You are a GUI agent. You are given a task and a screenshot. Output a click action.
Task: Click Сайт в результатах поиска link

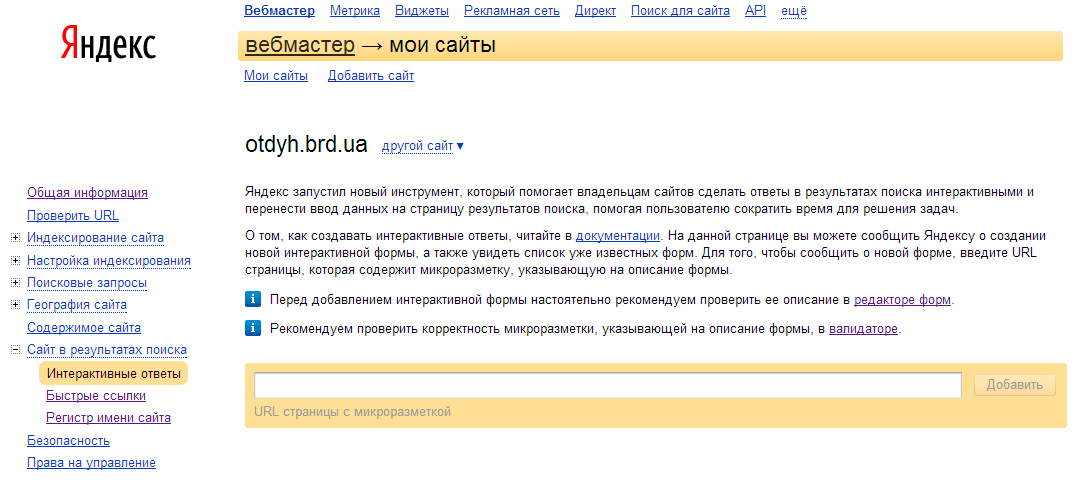[107, 350]
